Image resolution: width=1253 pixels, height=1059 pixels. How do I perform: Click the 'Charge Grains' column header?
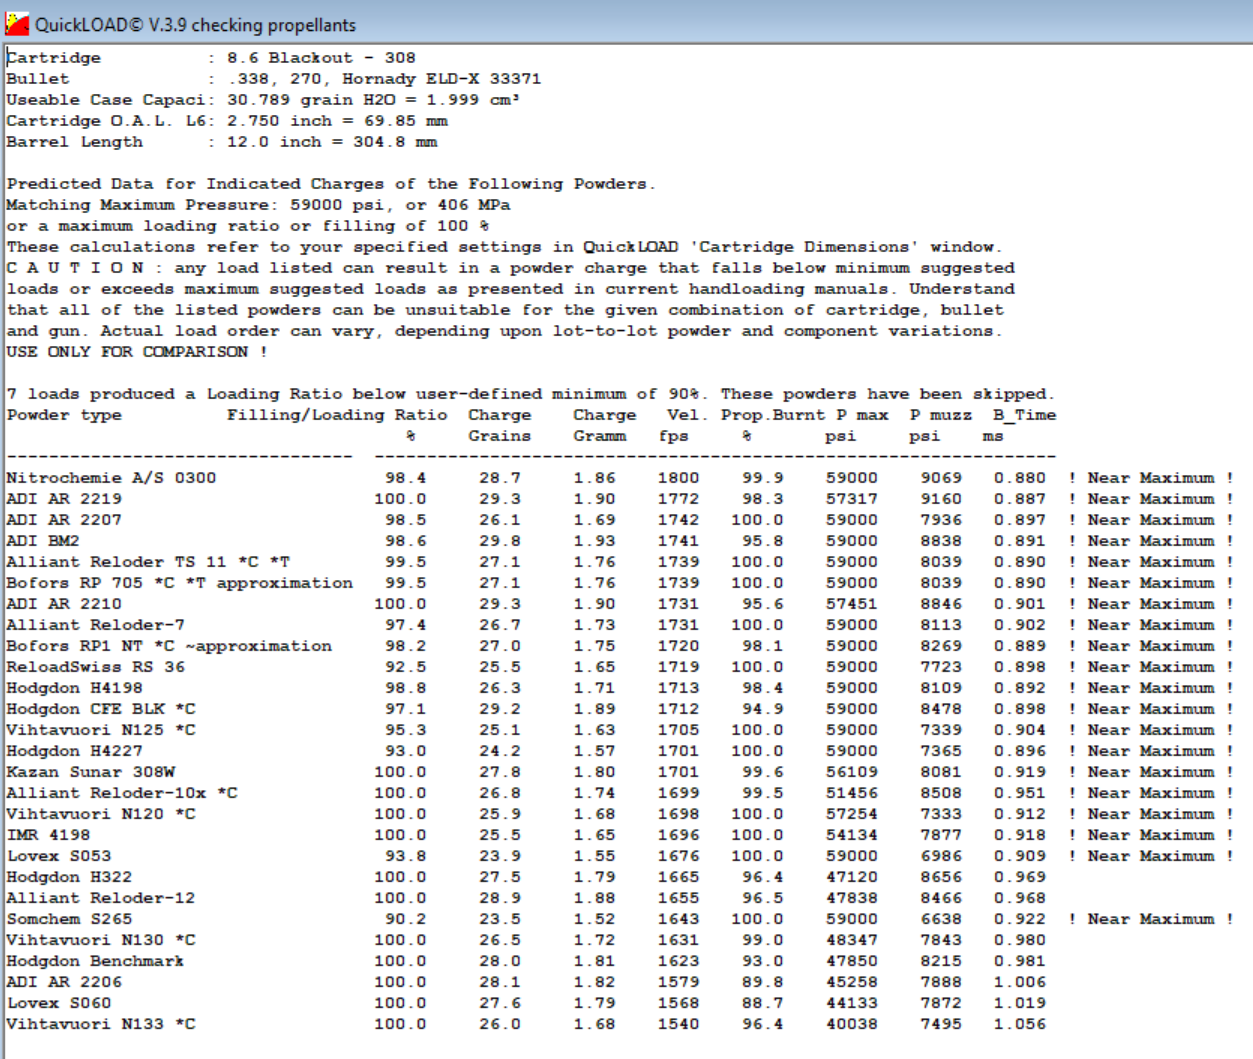(x=500, y=425)
